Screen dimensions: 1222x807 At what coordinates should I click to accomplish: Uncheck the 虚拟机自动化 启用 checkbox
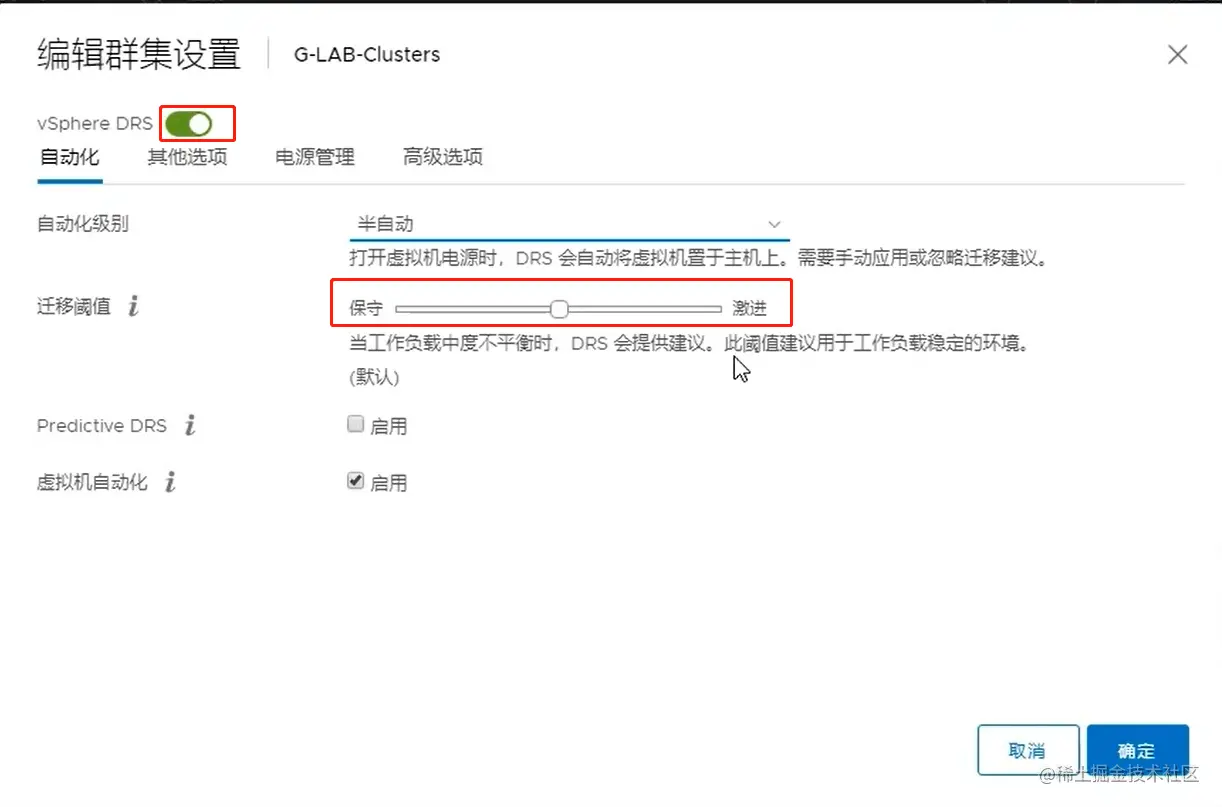(355, 481)
